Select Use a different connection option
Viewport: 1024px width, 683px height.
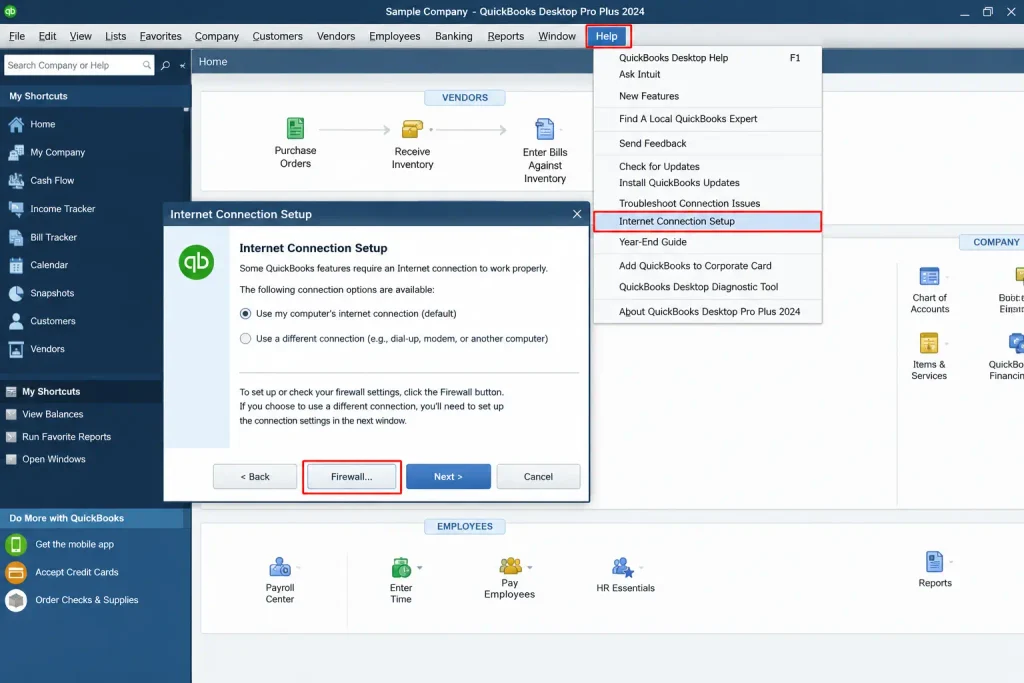click(x=246, y=339)
